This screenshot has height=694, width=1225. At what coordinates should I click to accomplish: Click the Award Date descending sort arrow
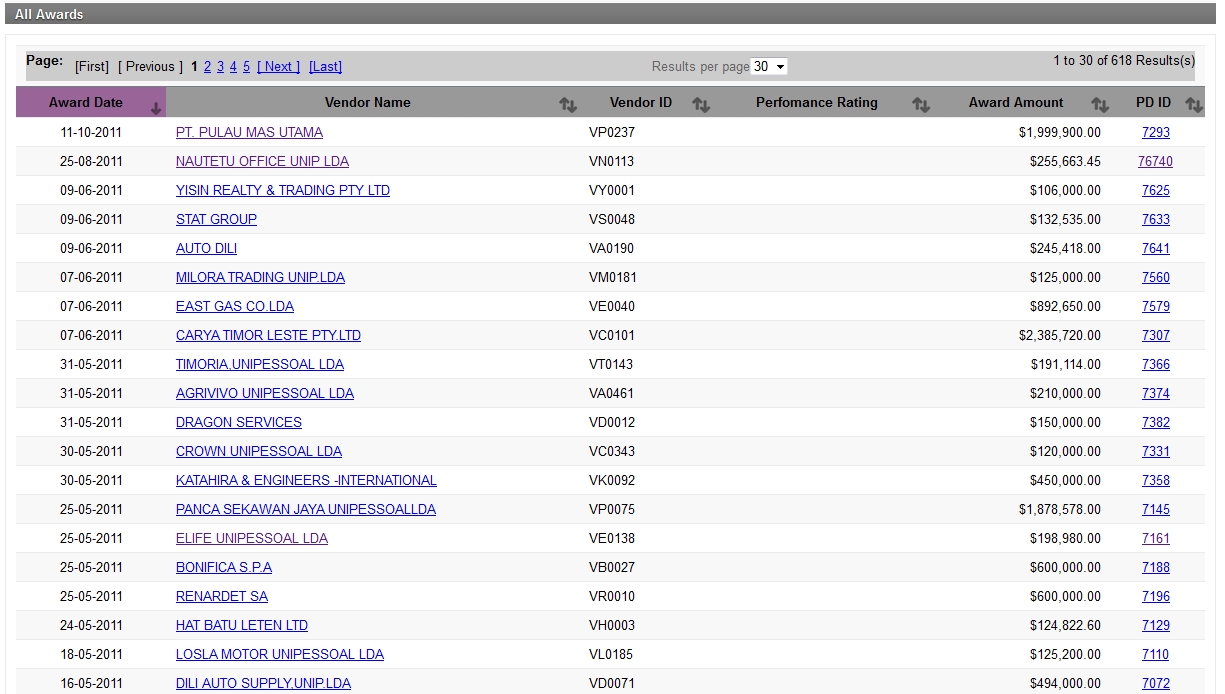[x=155, y=108]
